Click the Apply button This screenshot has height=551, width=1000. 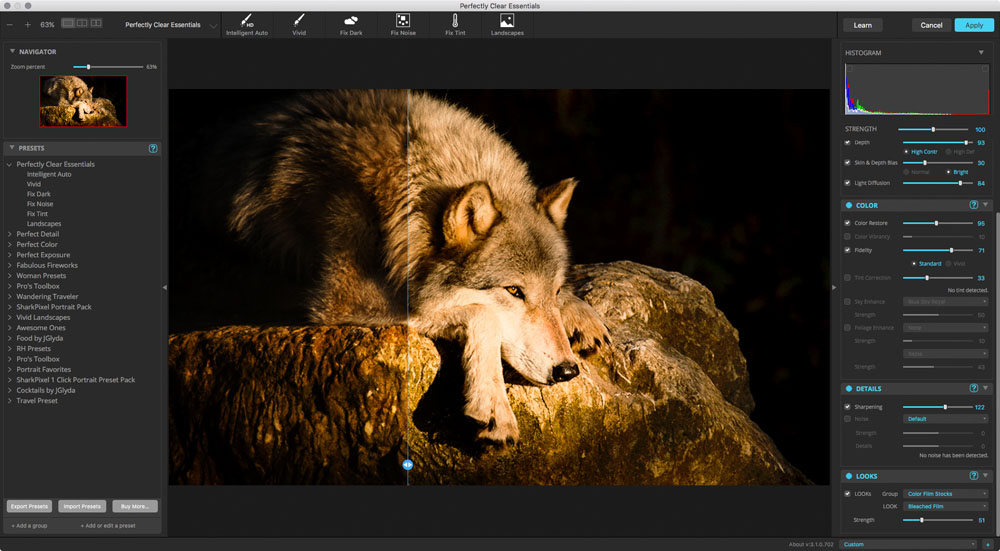(974, 26)
